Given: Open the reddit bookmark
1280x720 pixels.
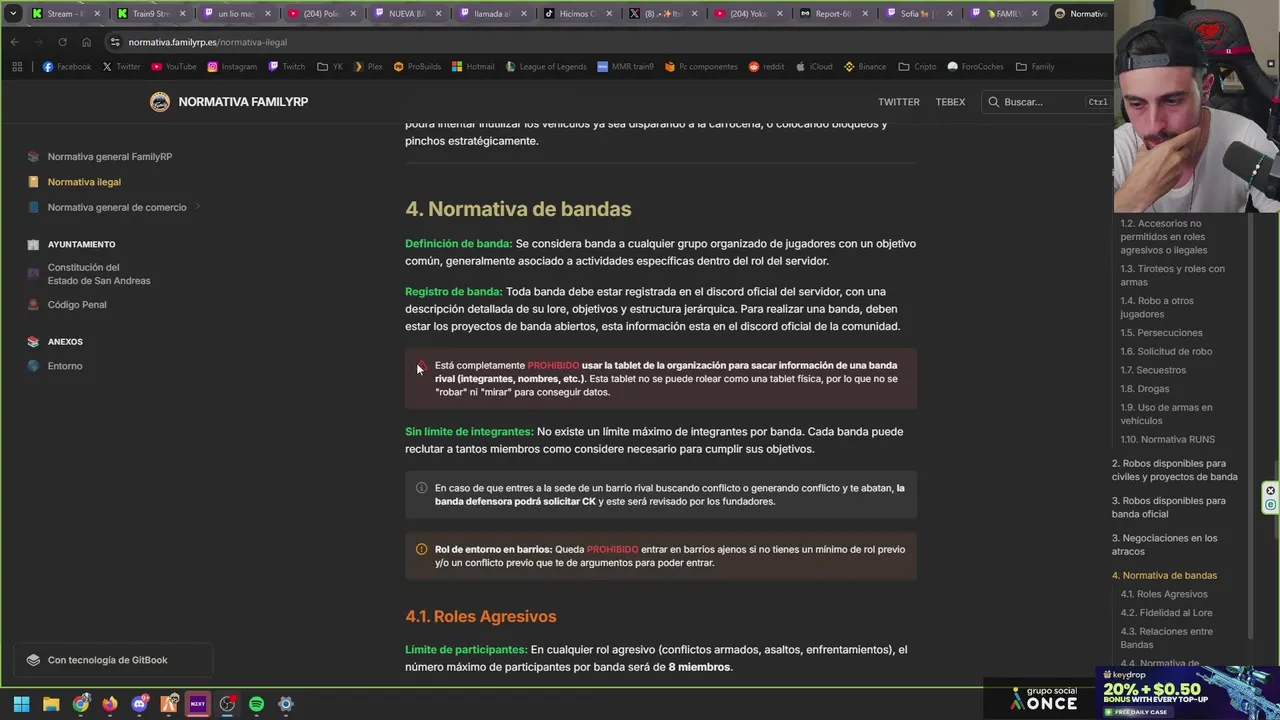Looking at the screenshot, I should (766, 67).
